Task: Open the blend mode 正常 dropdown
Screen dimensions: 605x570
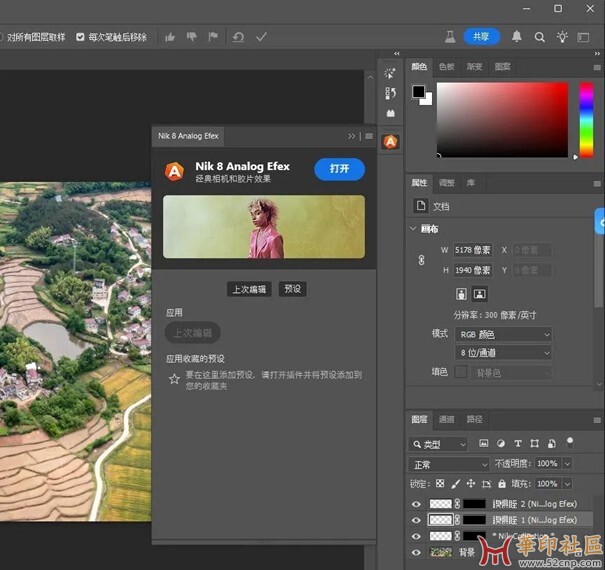Action: (449, 465)
